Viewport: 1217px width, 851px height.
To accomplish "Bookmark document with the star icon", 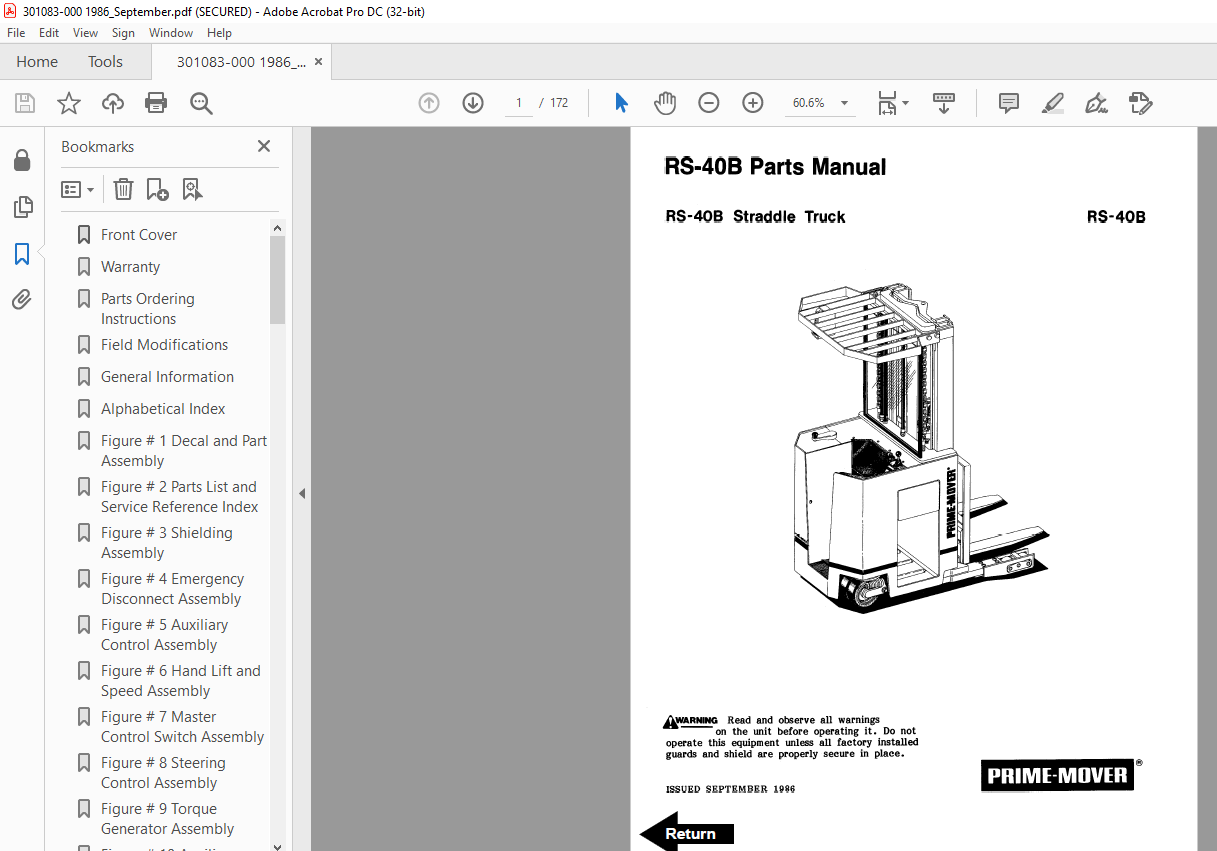I will tap(69, 103).
